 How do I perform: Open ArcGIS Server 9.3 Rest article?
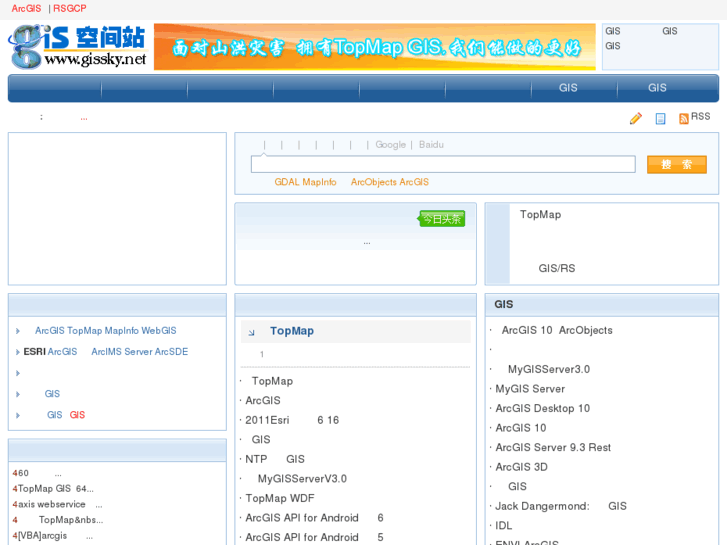553,447
